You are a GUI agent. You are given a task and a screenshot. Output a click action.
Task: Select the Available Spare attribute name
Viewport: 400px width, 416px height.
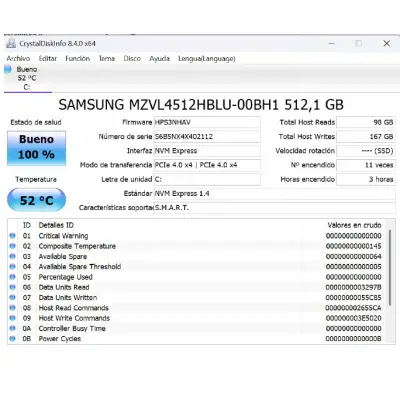[x=63, y=257]
